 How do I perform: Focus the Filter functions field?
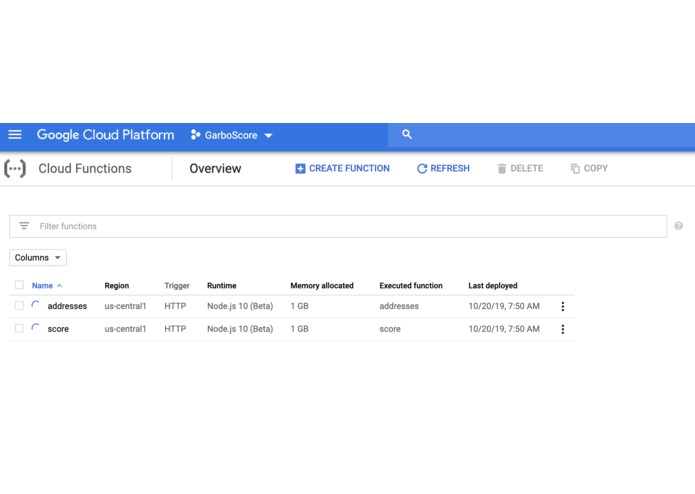(338, 226)
